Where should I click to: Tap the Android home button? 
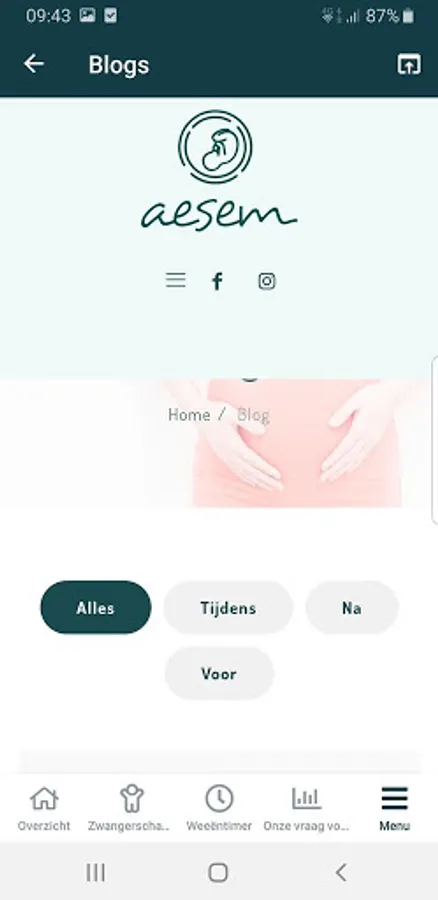(x=218, y=872)
